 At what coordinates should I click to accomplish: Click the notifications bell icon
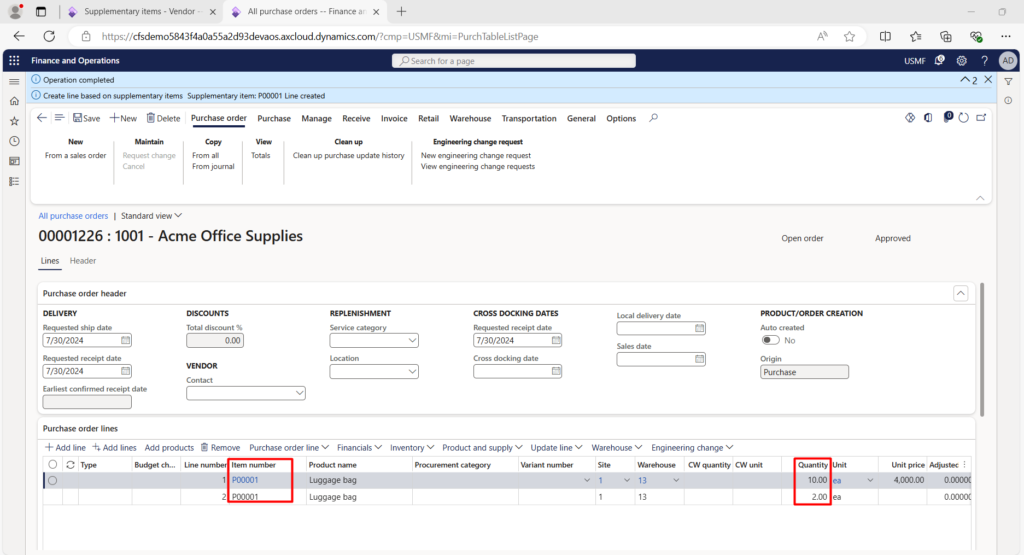(x=939, y=61)
